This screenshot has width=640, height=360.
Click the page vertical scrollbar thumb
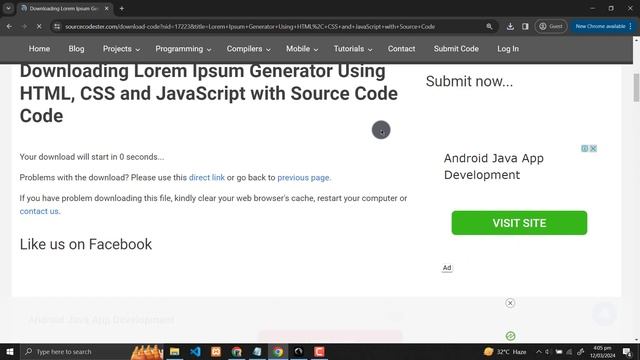click(x=636, y=87)
